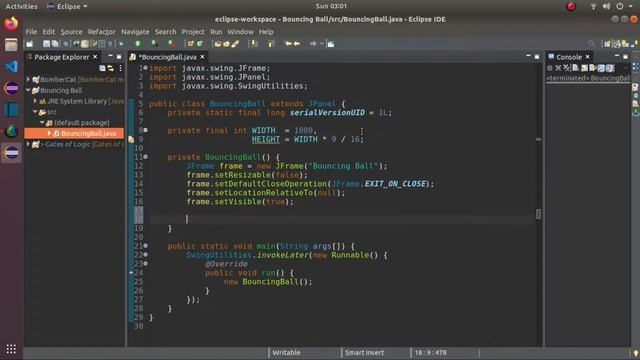Click Remove Launch X icon in Console toolbar

click(558, 68)
